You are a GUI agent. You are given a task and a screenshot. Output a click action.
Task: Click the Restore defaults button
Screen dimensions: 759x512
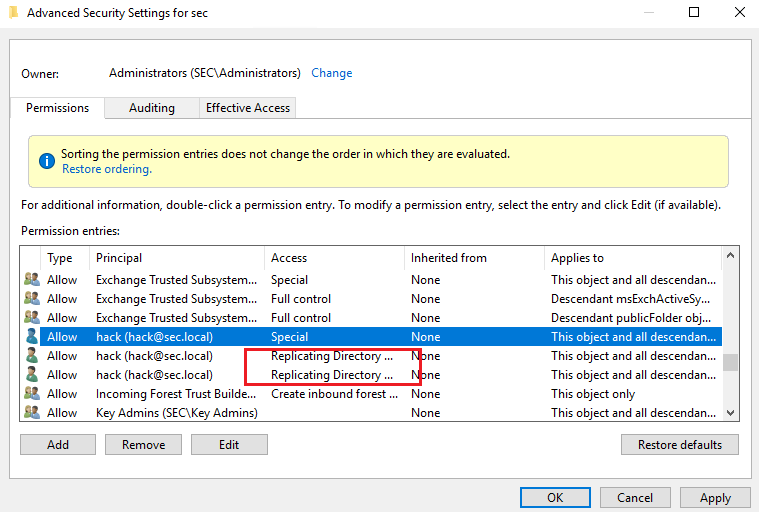click(679, 444)
